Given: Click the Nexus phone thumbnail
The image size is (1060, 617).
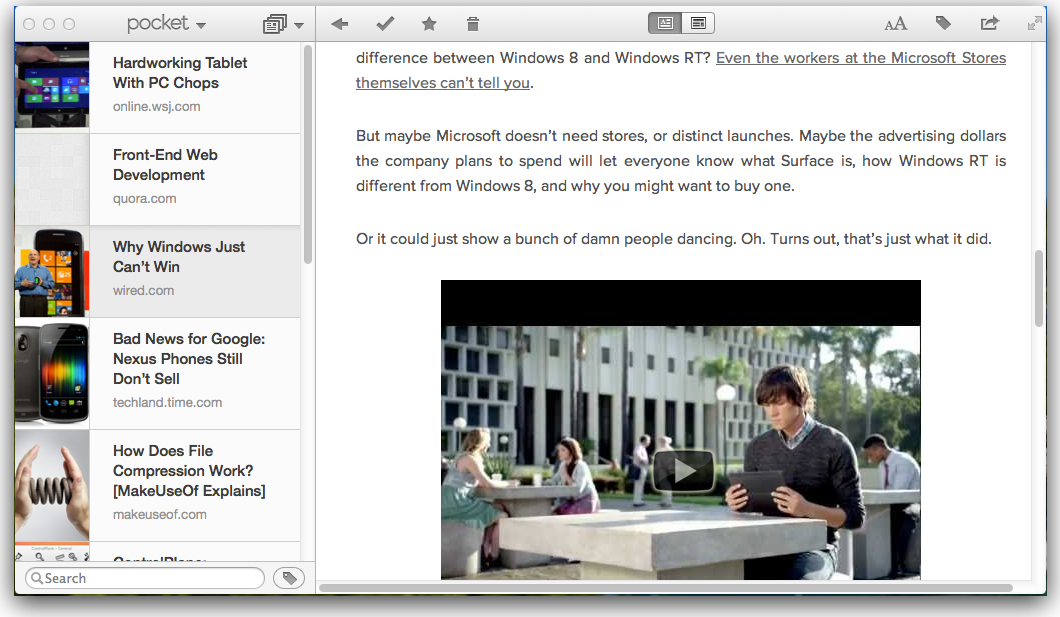Looking at the screenshot, I should (x=52, y=374).
